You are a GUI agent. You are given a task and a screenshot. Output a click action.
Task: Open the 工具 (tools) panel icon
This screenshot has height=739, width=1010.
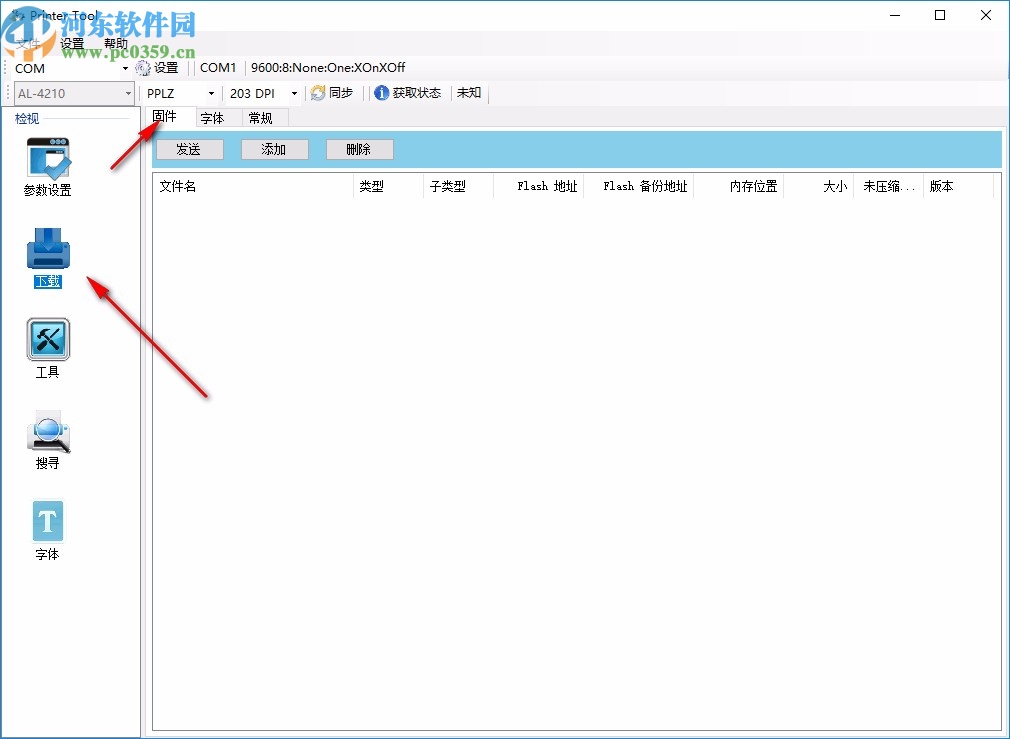[x=47, y=340]
